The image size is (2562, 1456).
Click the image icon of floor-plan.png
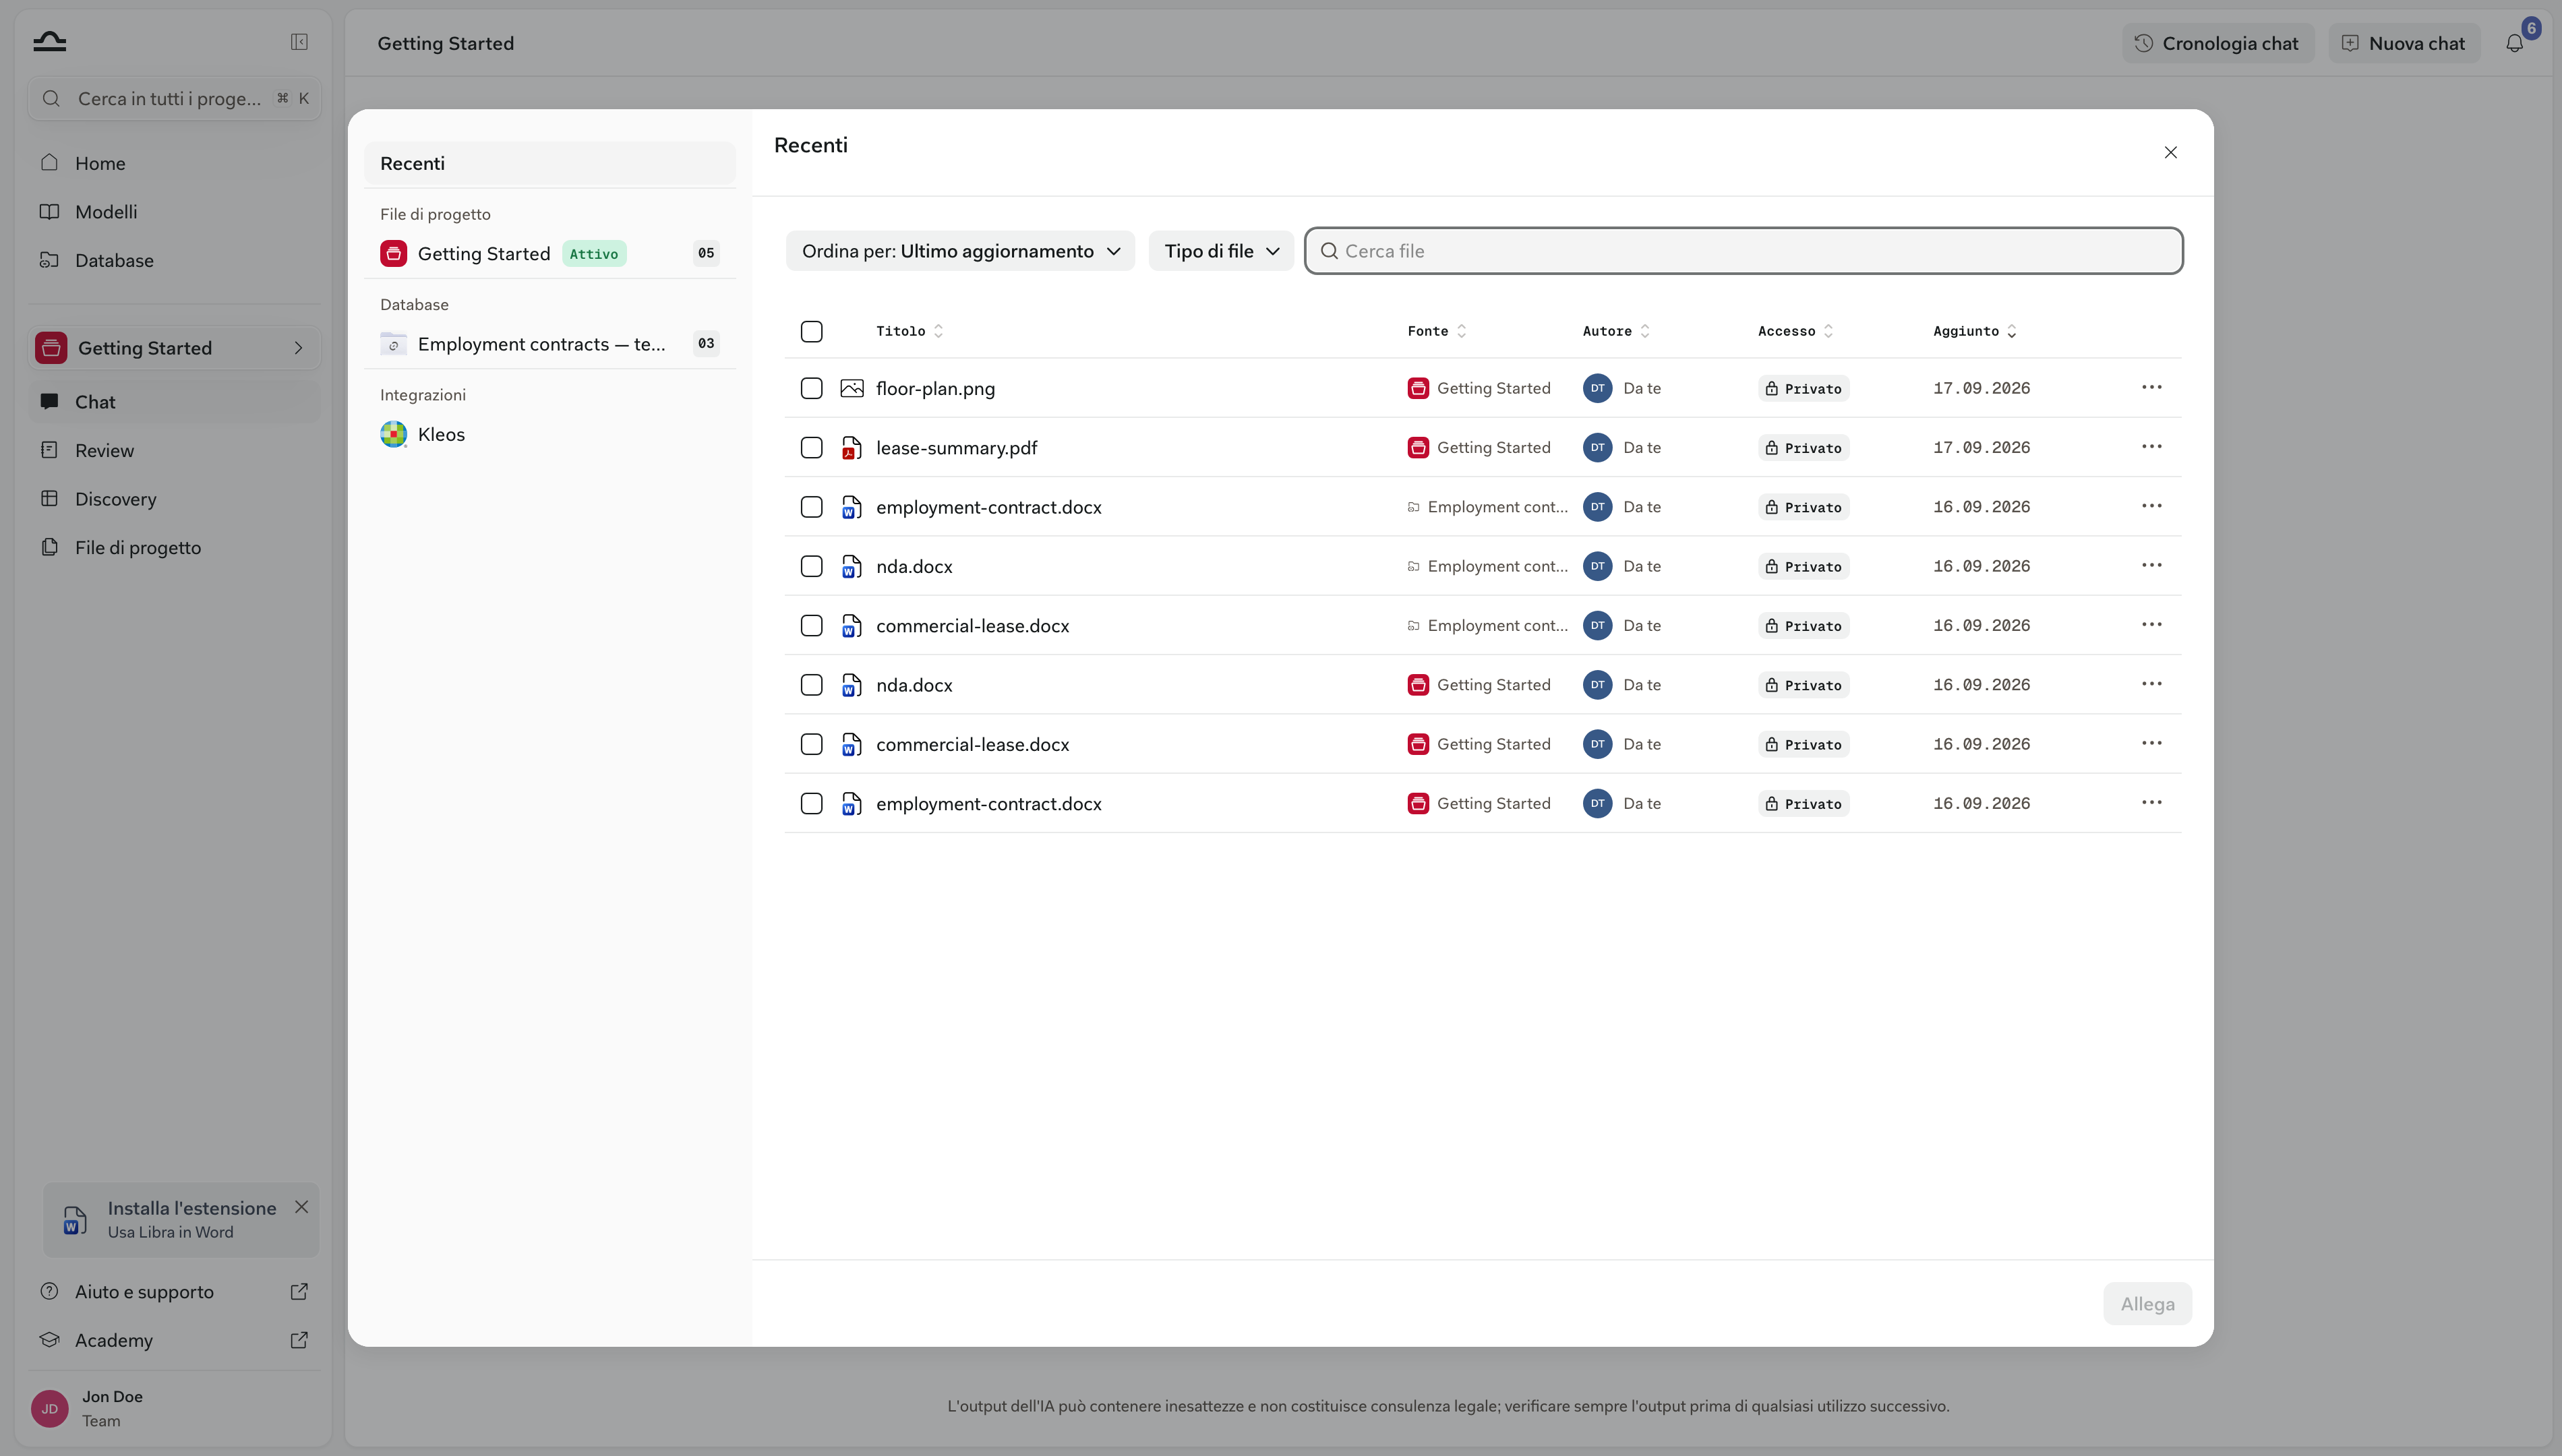click(852, 388)
